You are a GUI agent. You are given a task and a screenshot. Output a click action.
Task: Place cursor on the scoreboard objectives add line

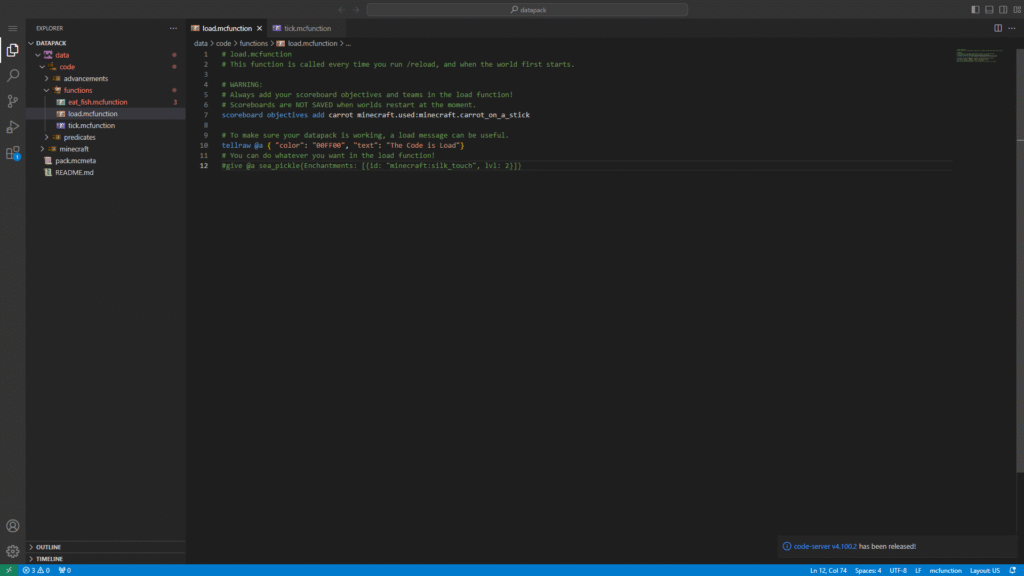pyautogui.click(x=376, y=115)
